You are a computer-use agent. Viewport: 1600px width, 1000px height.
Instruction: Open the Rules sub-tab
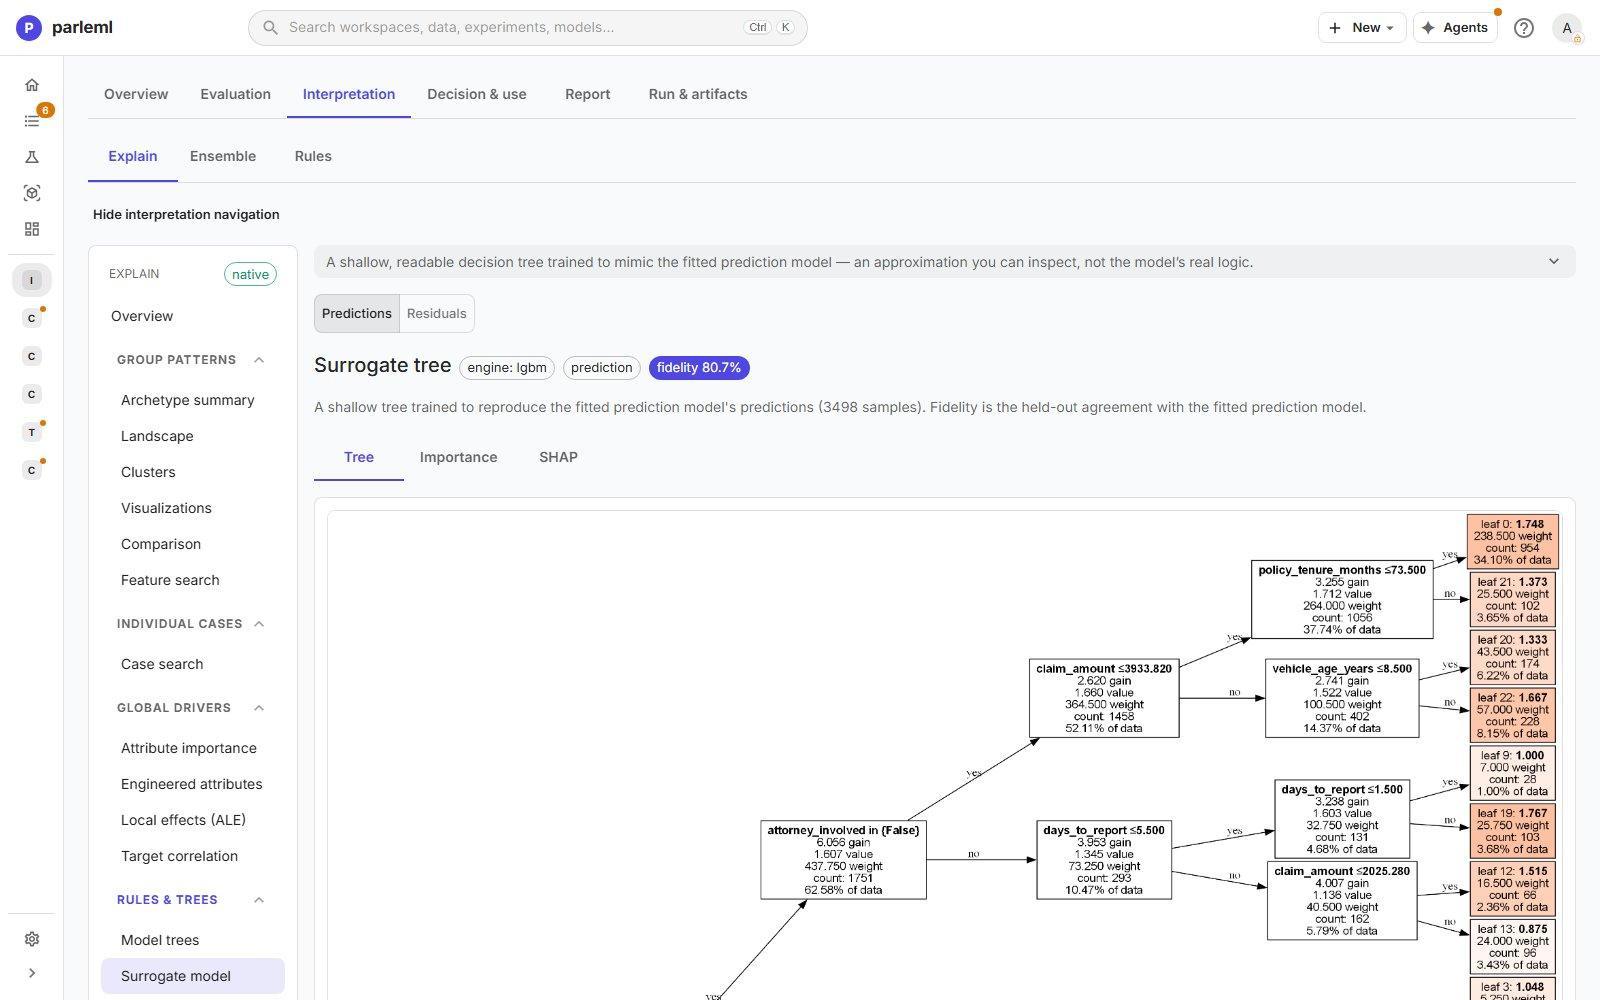(313, 156)
